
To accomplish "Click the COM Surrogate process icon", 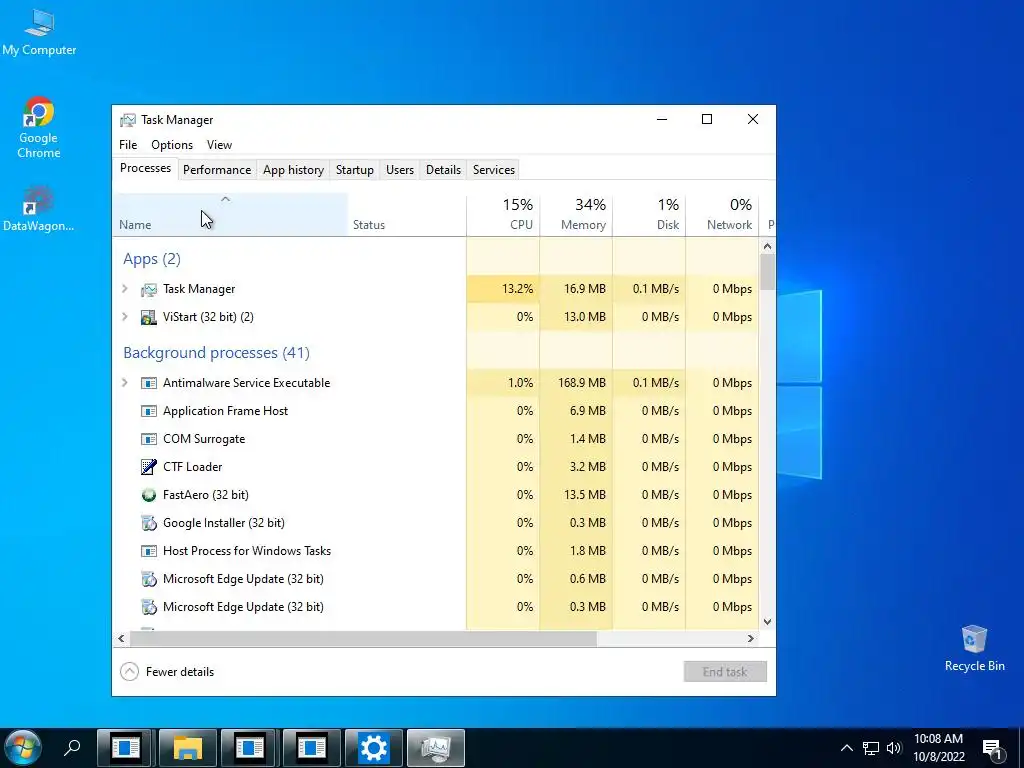I will tap(149, 440).
